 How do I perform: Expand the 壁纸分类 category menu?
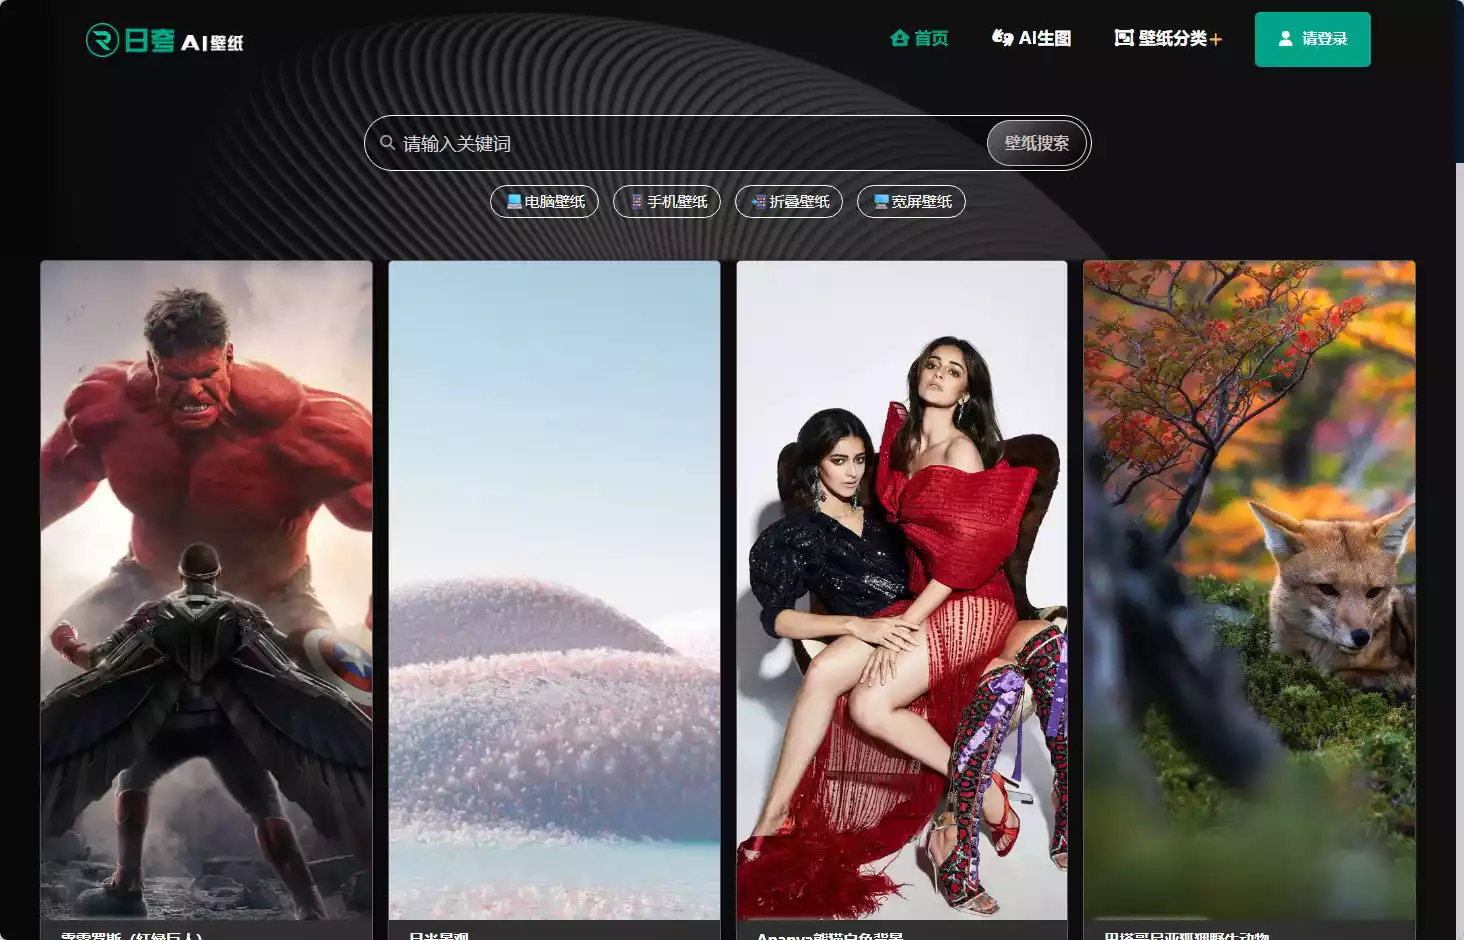(1168, 38)
